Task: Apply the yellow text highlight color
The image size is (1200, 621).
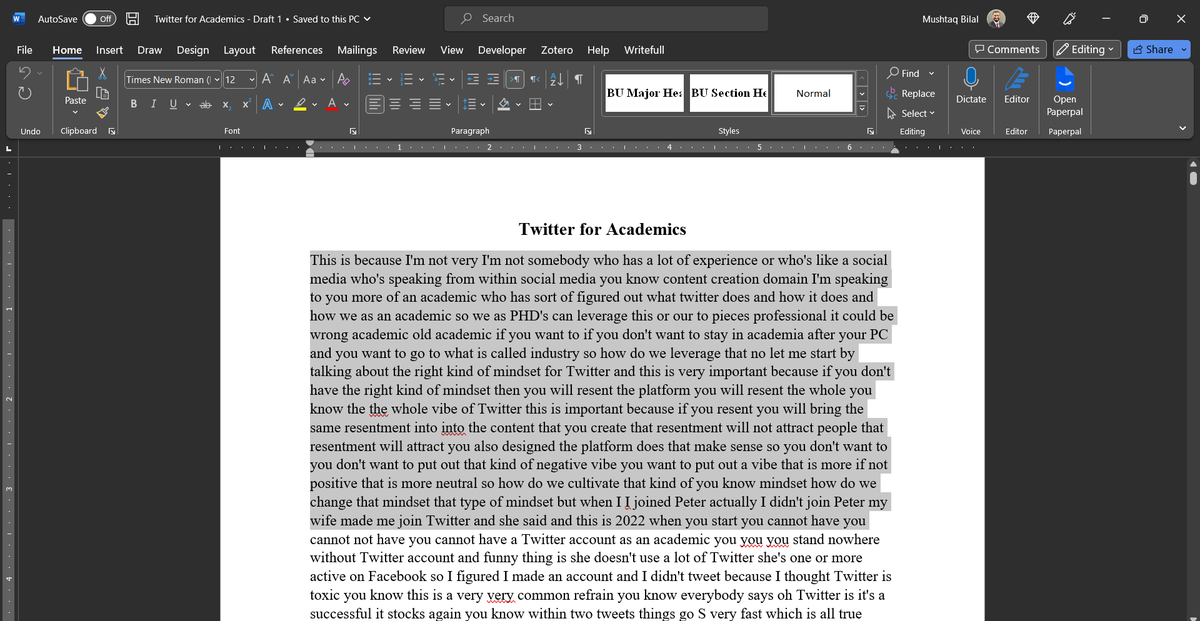Action: [300, 105]
